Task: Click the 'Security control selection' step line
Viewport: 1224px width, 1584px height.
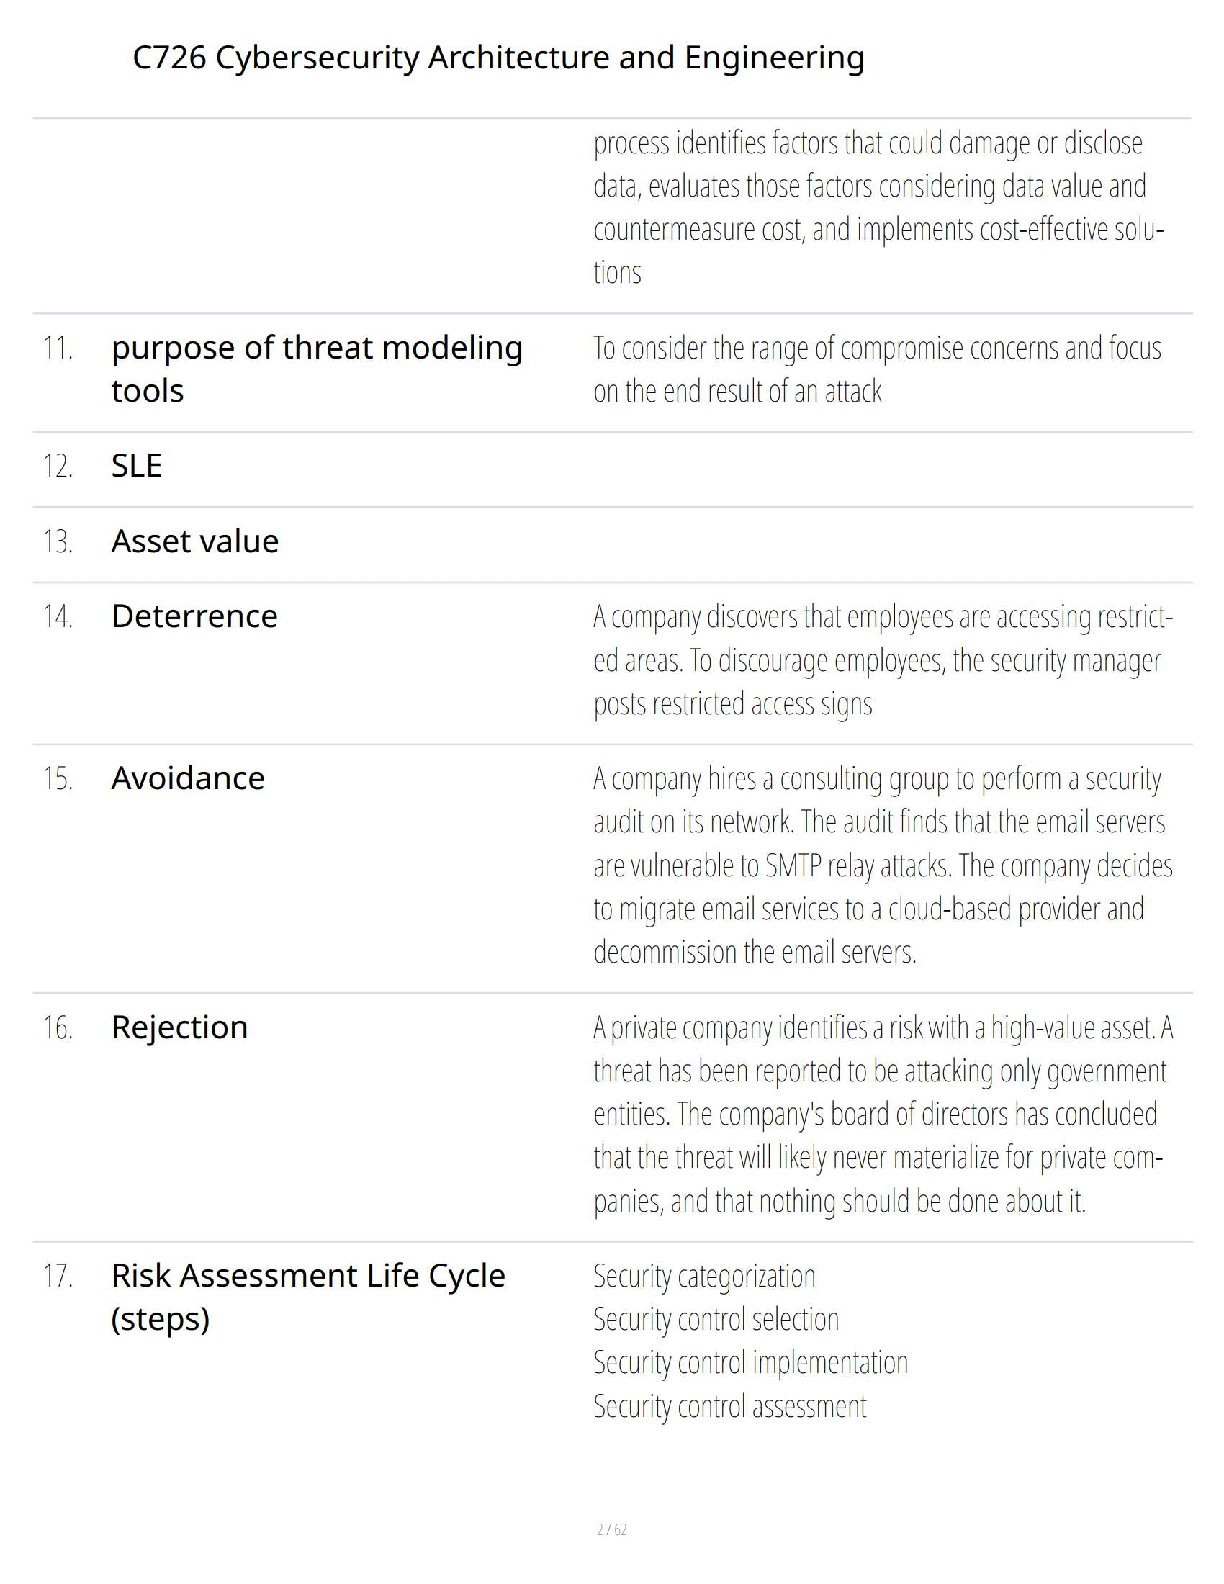Action: tap(716, 1320)
